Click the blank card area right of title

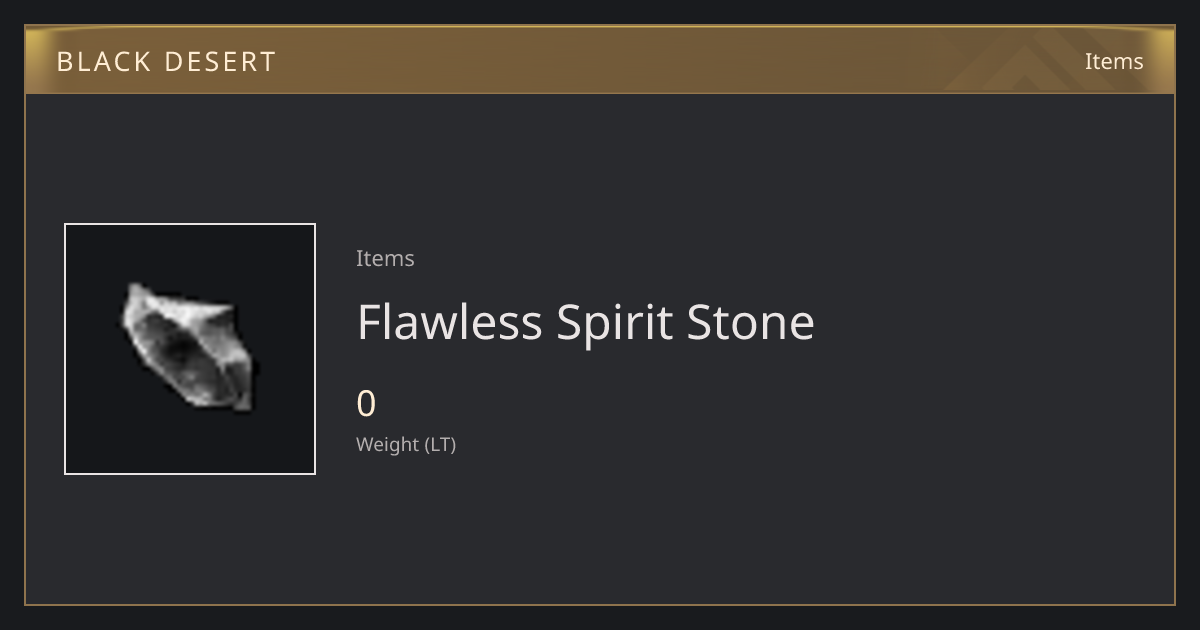(x=990, y=322)
